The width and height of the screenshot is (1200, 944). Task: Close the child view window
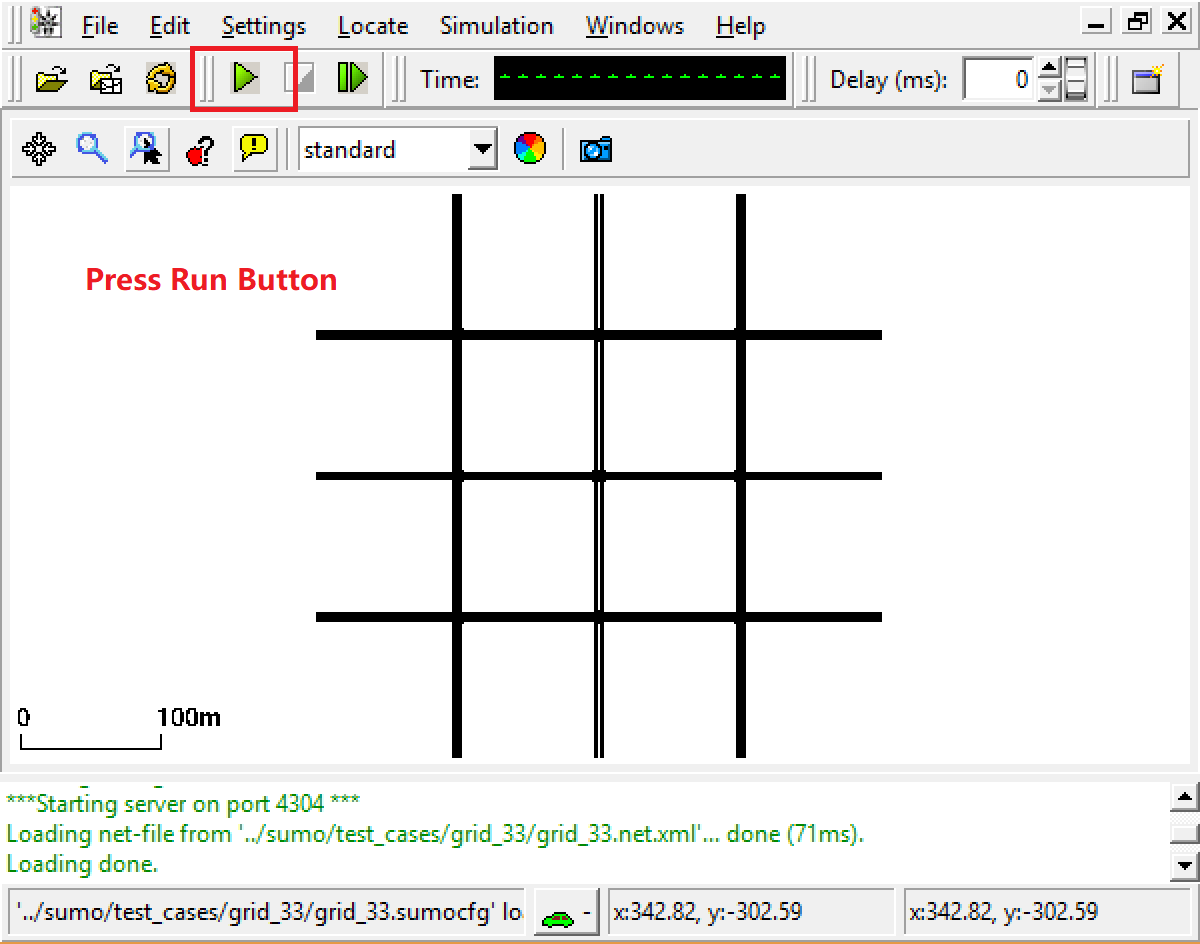(x=1176, y=22)
